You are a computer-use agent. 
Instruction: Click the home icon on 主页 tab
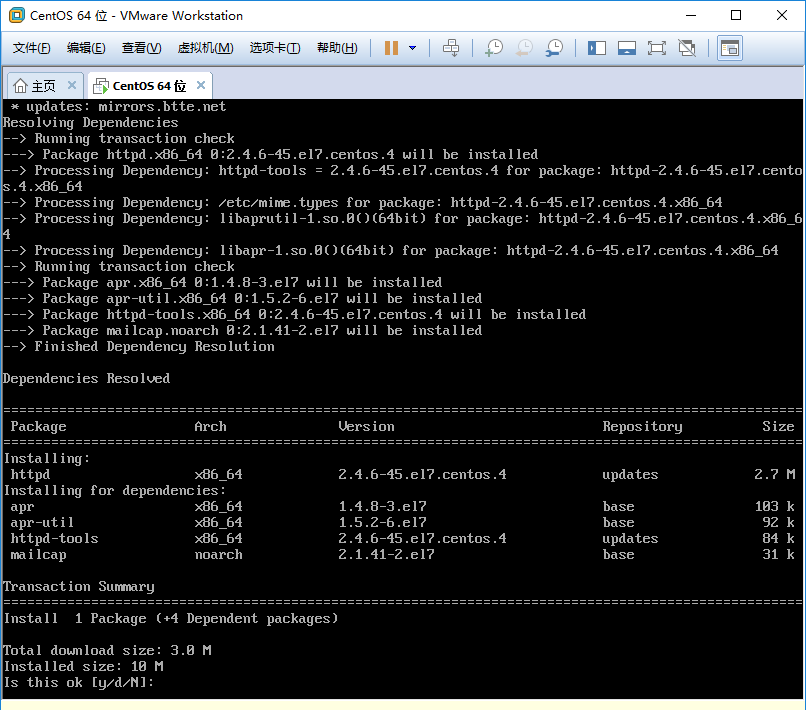(x=20, y=85)
